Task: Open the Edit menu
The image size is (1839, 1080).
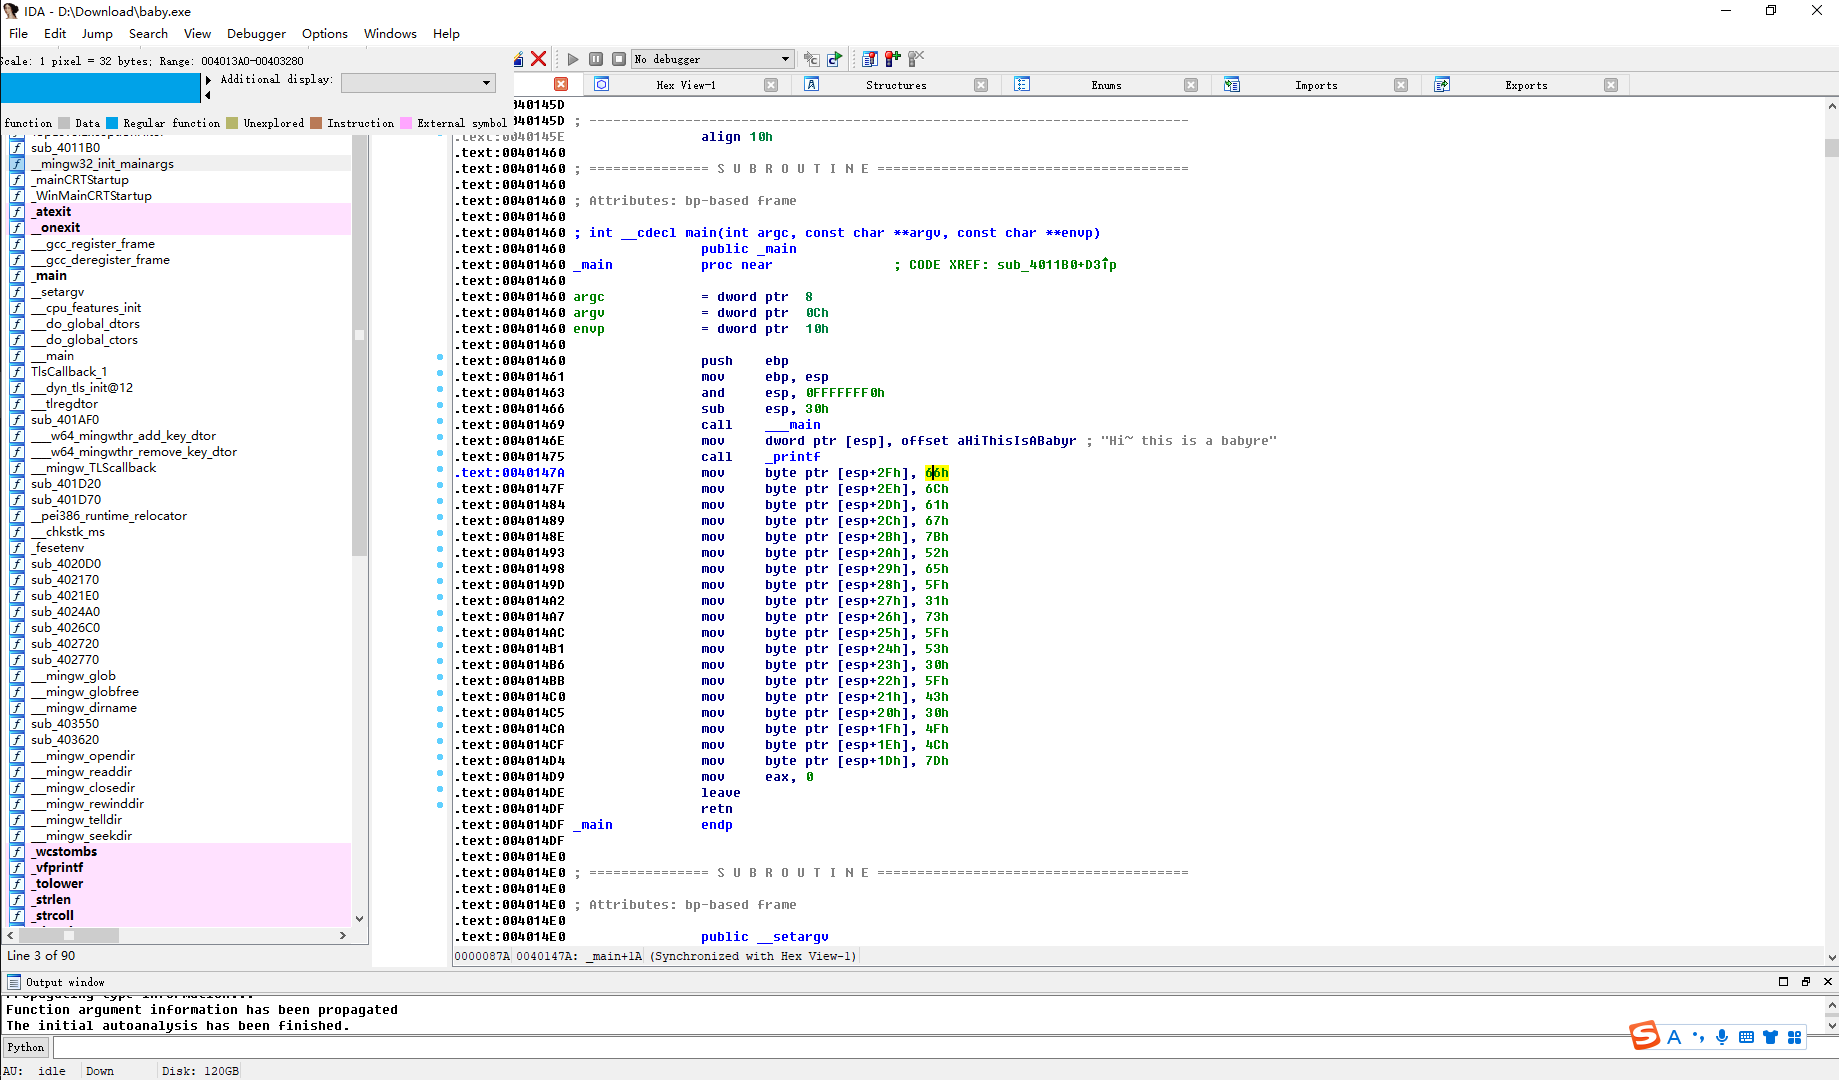Action: (55, 33)
